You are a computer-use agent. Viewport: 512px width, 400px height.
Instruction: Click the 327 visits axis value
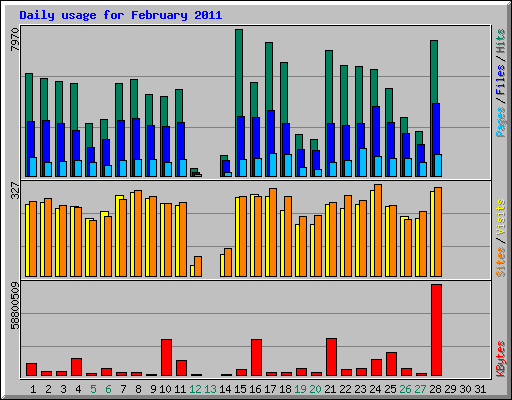15,190
